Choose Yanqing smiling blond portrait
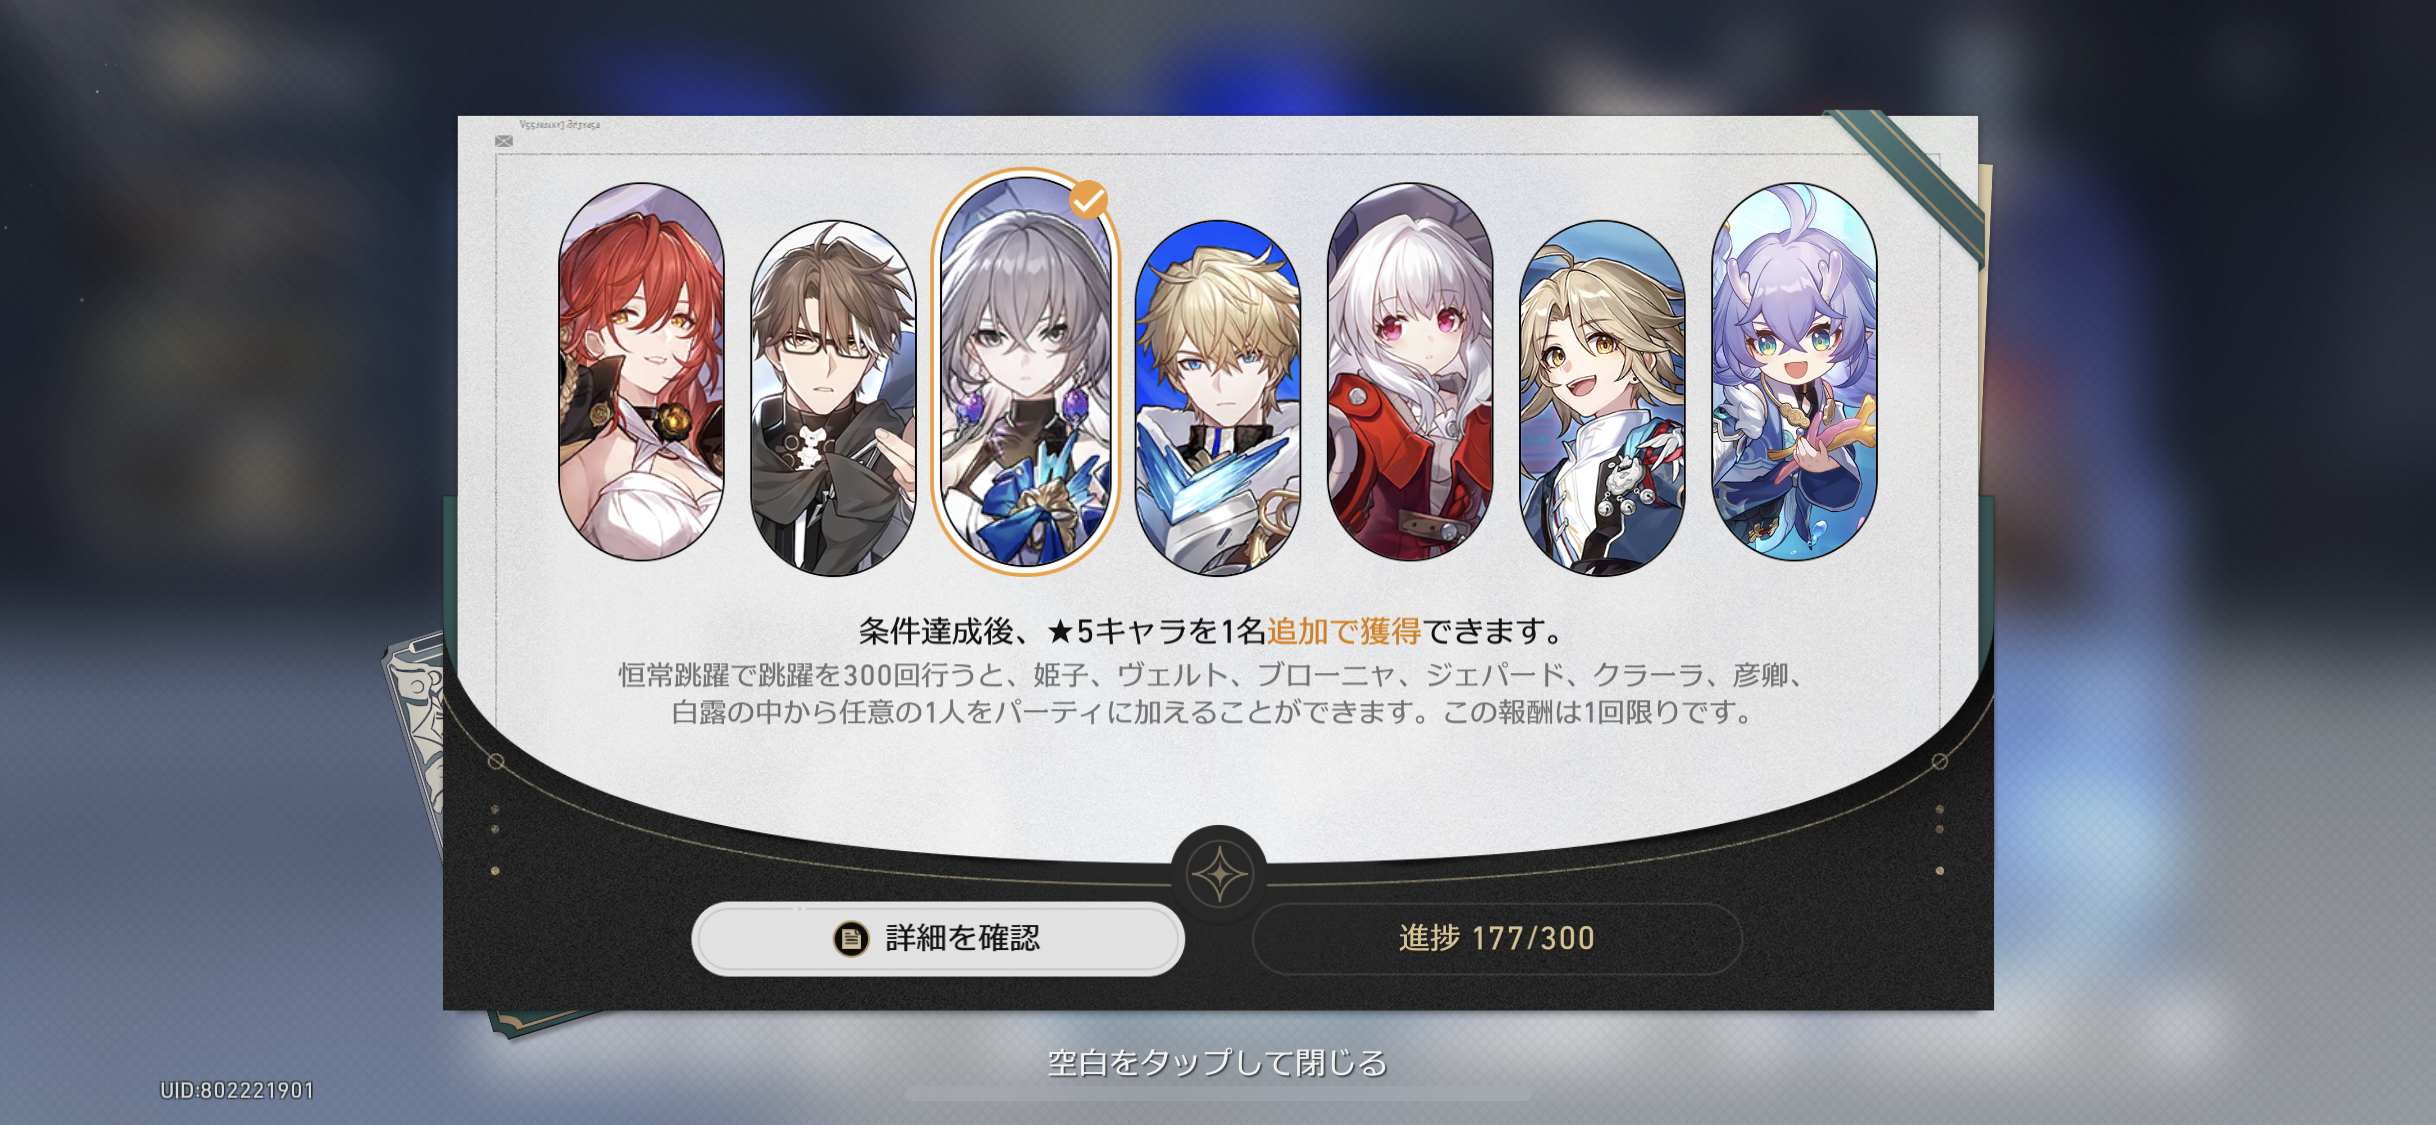The width and height of the screenshot is (2436, 1125). 1601,398
